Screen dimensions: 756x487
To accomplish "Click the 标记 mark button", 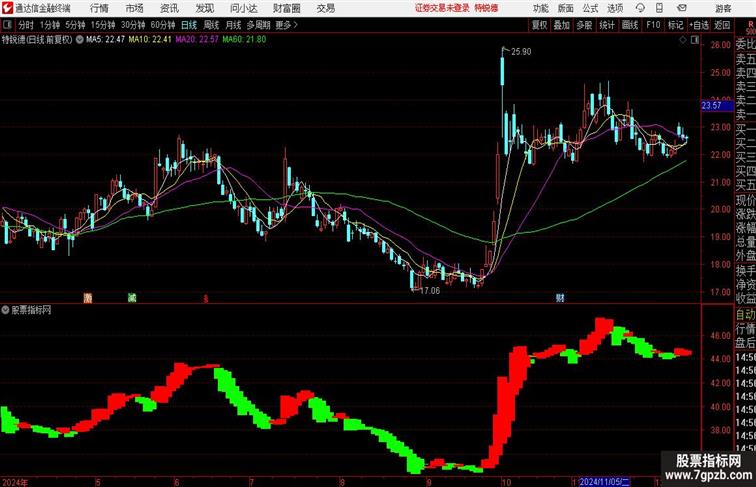I will tap(675, 25).
